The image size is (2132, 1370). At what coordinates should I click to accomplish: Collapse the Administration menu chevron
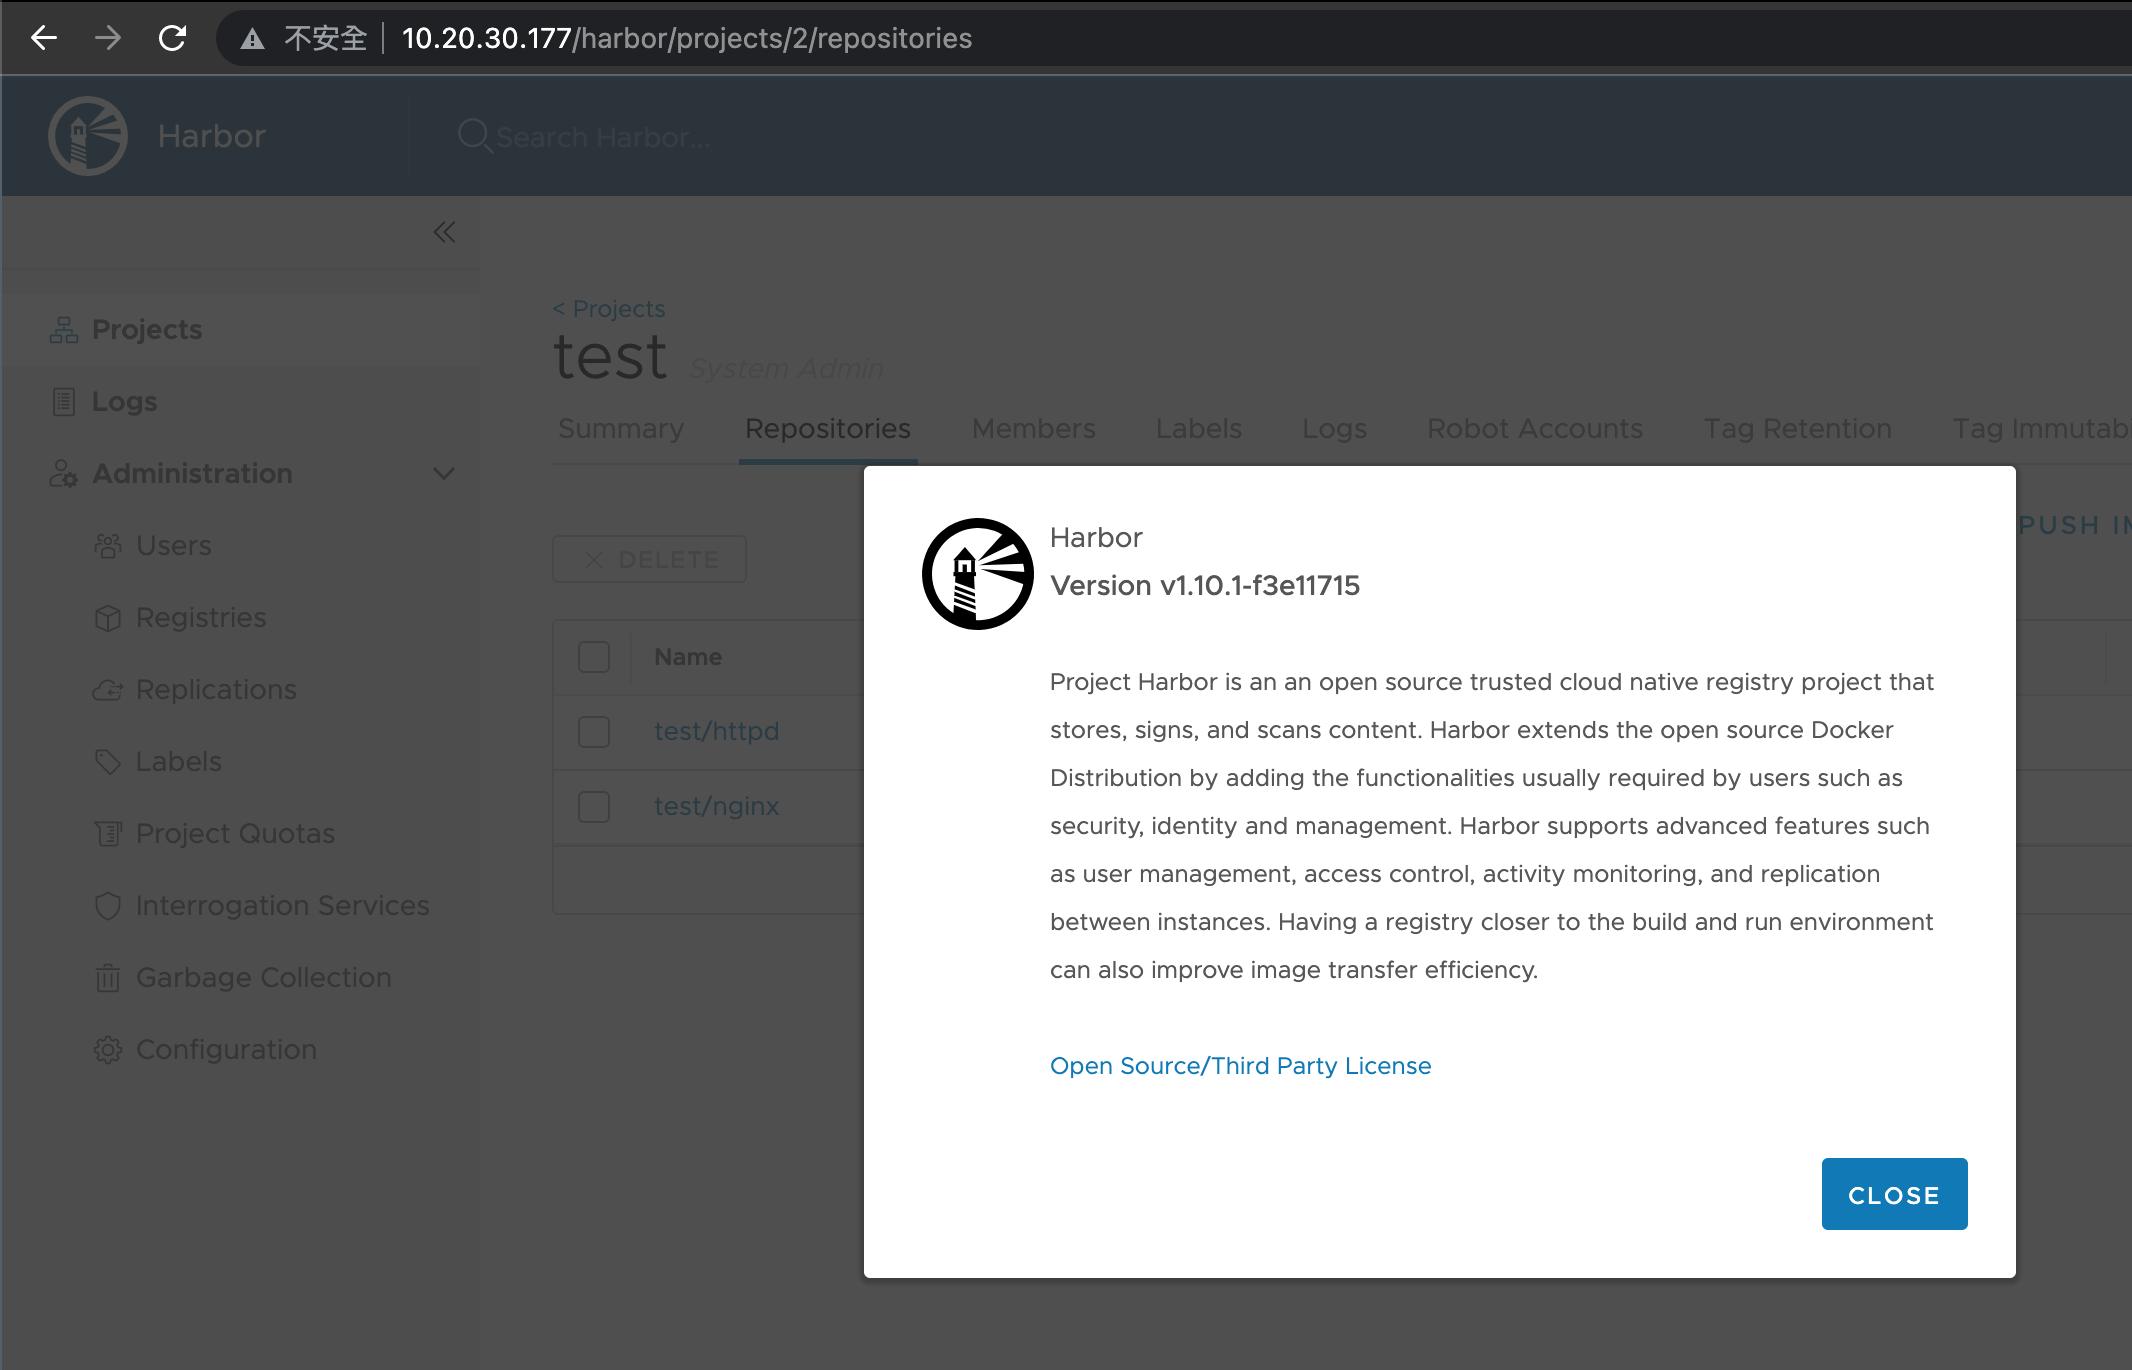click(x=444, y=474)
